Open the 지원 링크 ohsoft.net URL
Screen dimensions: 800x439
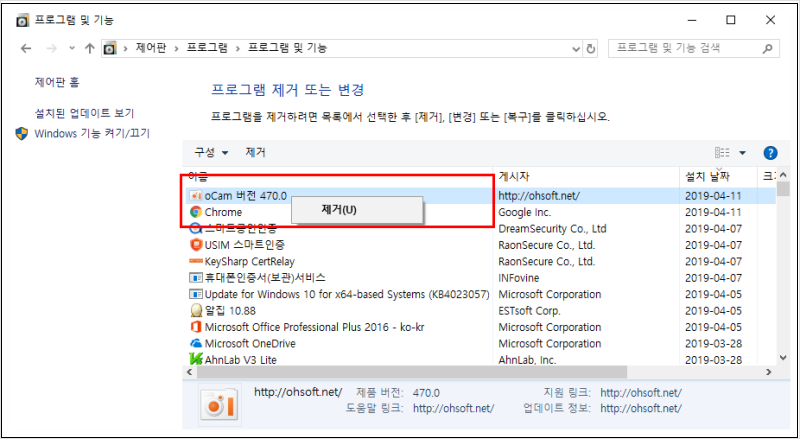click(x=641, y=393)
